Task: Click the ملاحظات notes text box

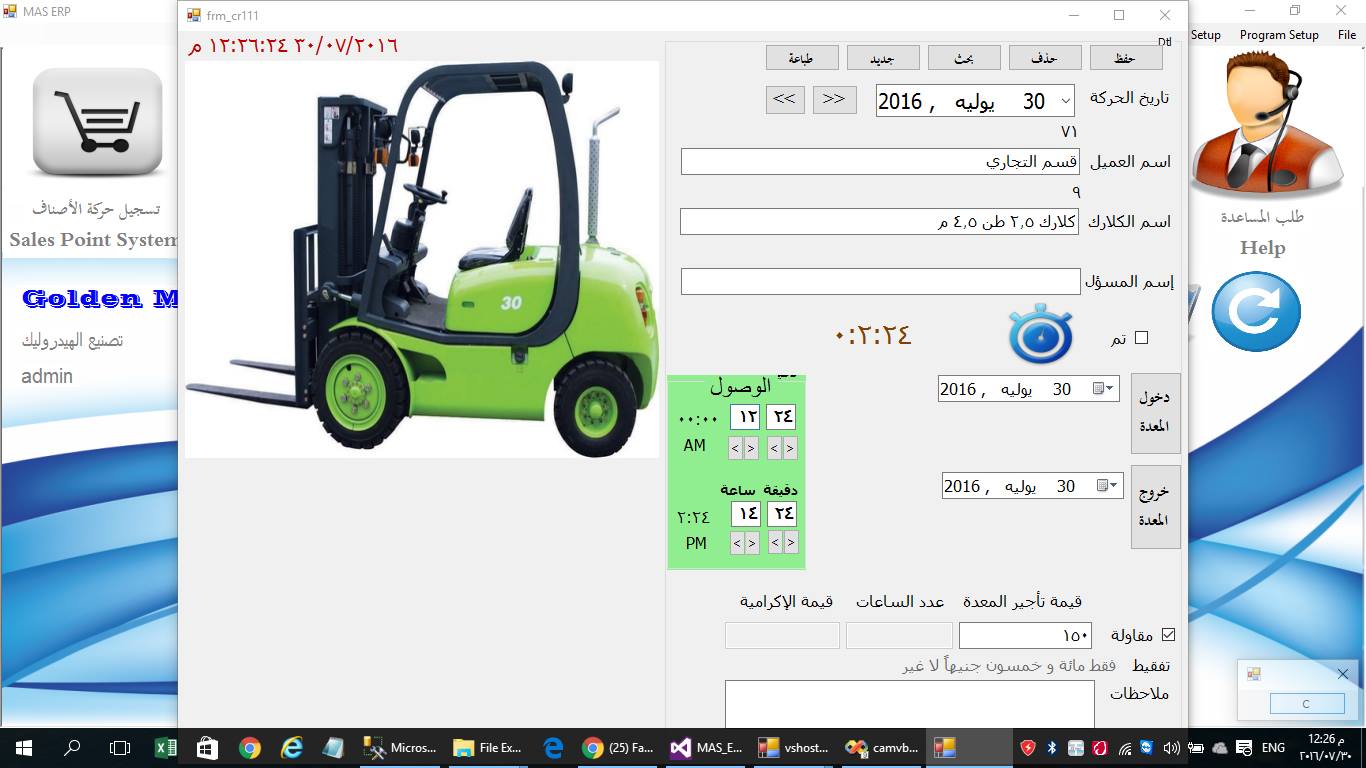Action: (910, 704)
